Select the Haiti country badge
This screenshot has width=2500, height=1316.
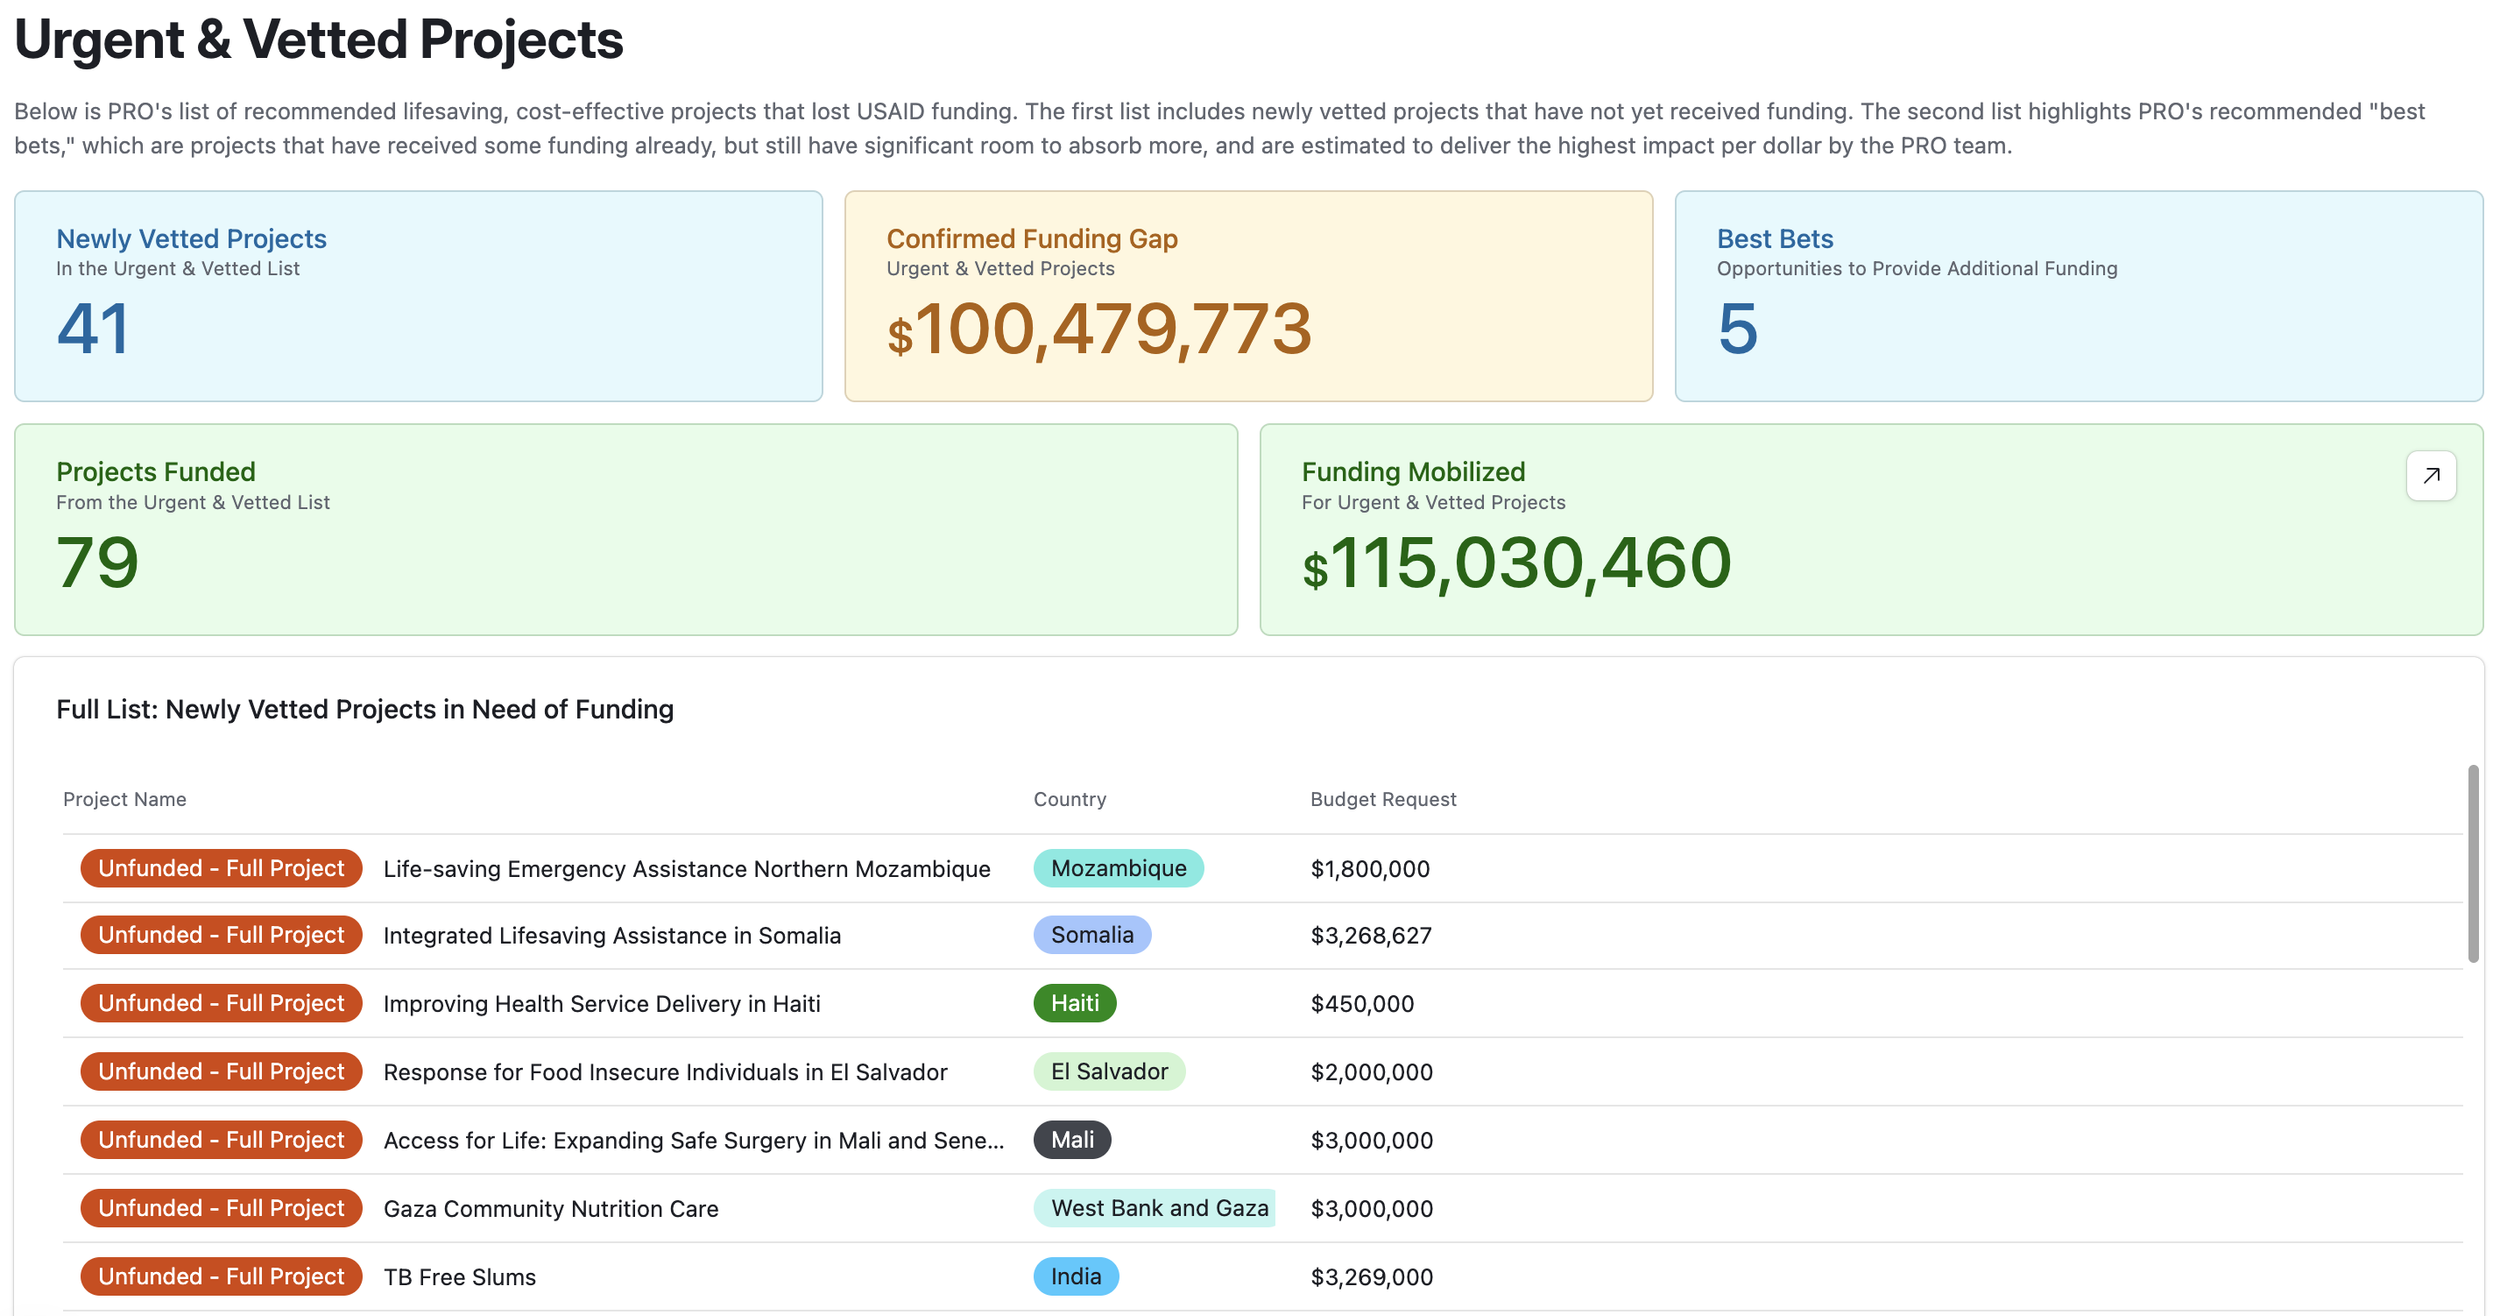[x=1075, y=1003]
